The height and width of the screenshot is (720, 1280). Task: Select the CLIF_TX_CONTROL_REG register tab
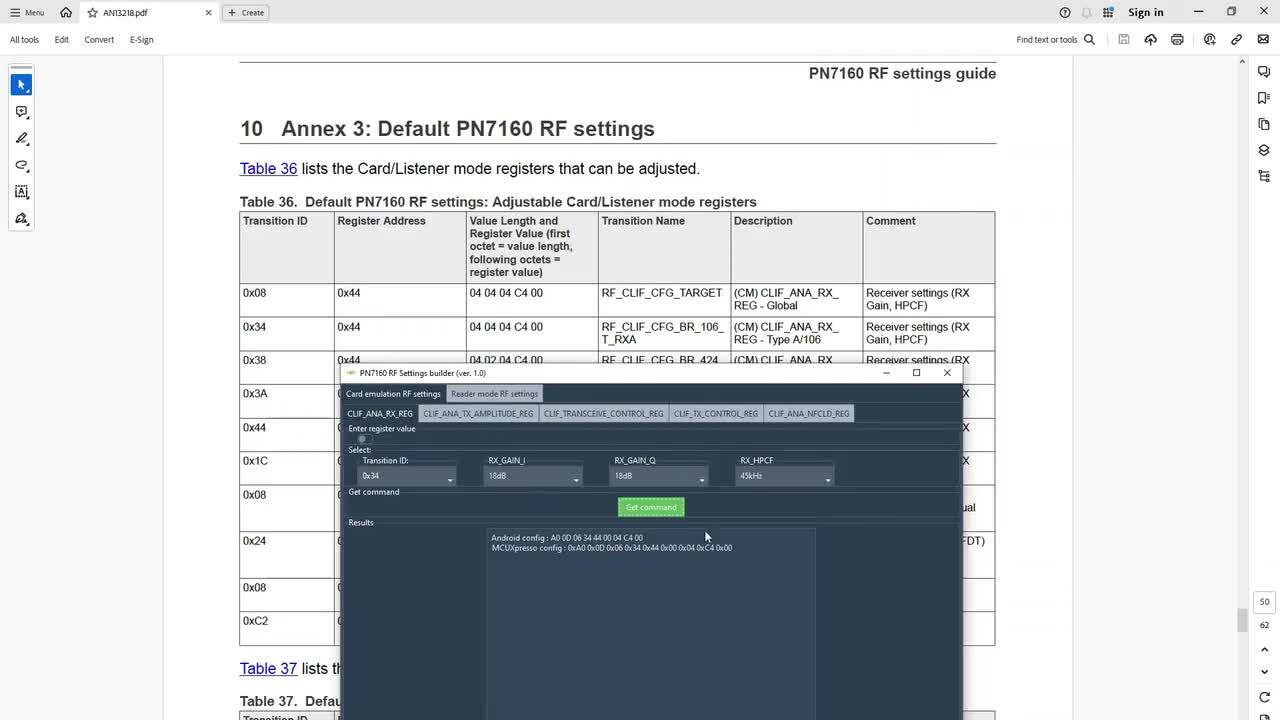pyautogui.click(x=716, y=413)
